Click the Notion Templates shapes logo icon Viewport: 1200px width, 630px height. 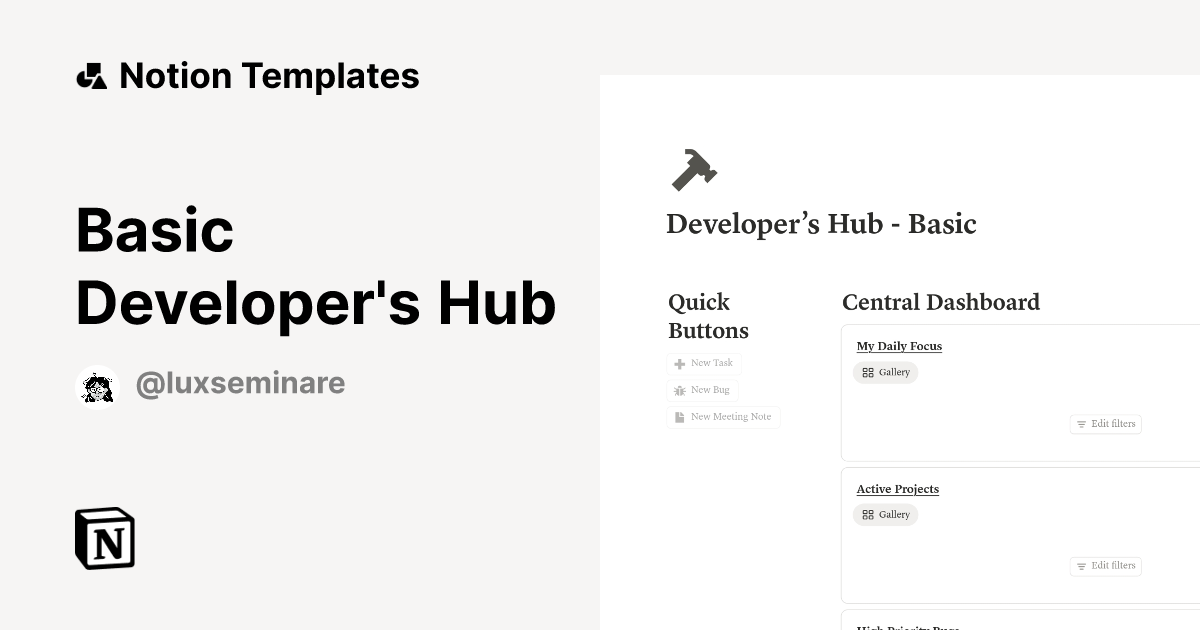click(x=92, y=76)
